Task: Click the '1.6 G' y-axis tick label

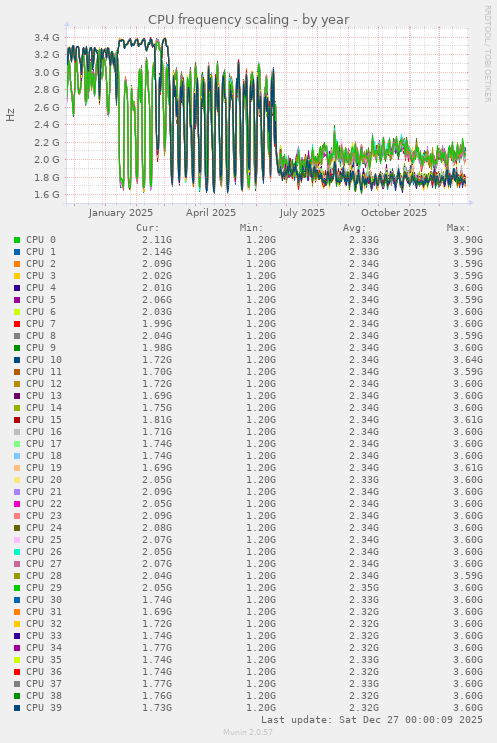Action: [47, 195]
